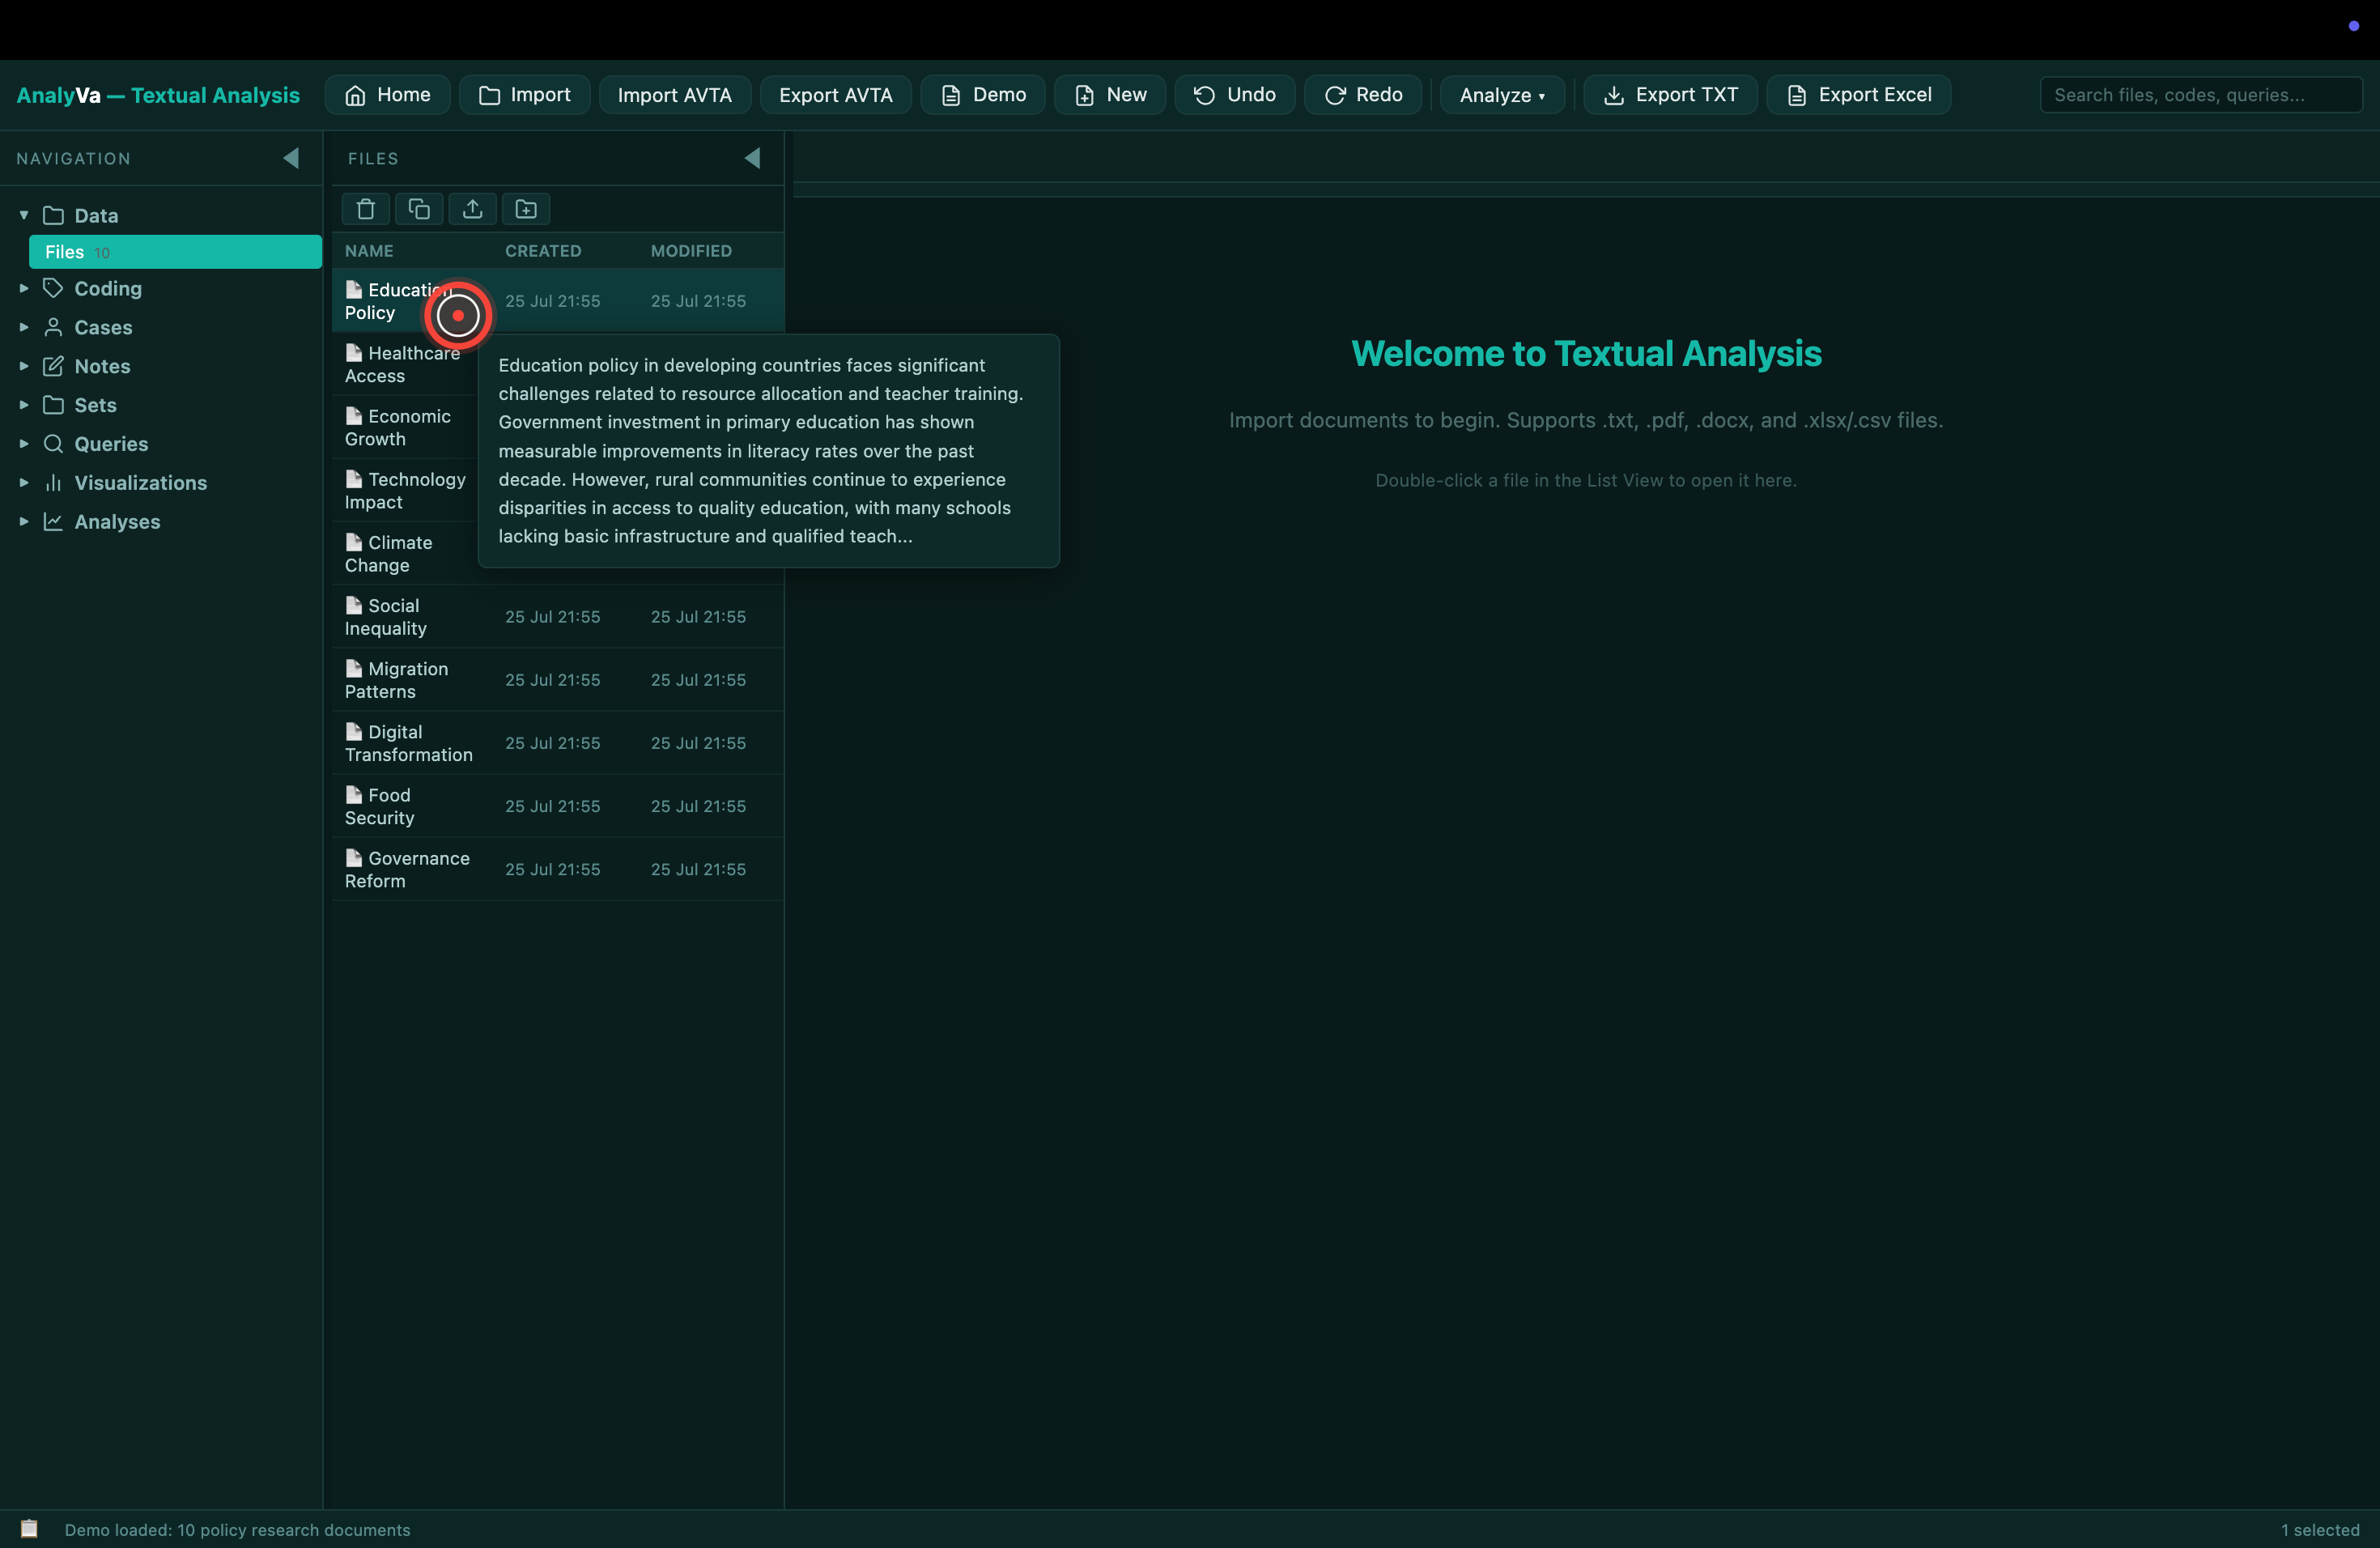Click the Climate Change document icon
The width and height of the screenshot is (2380, 1548).
(354, 541)
